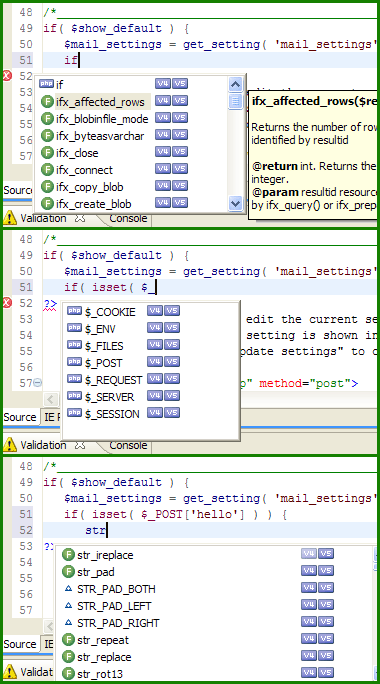The image size is (380, 684).
Task: Click the scrollbar thumb beside ifx_affected_rows
Action: [235, 101]
